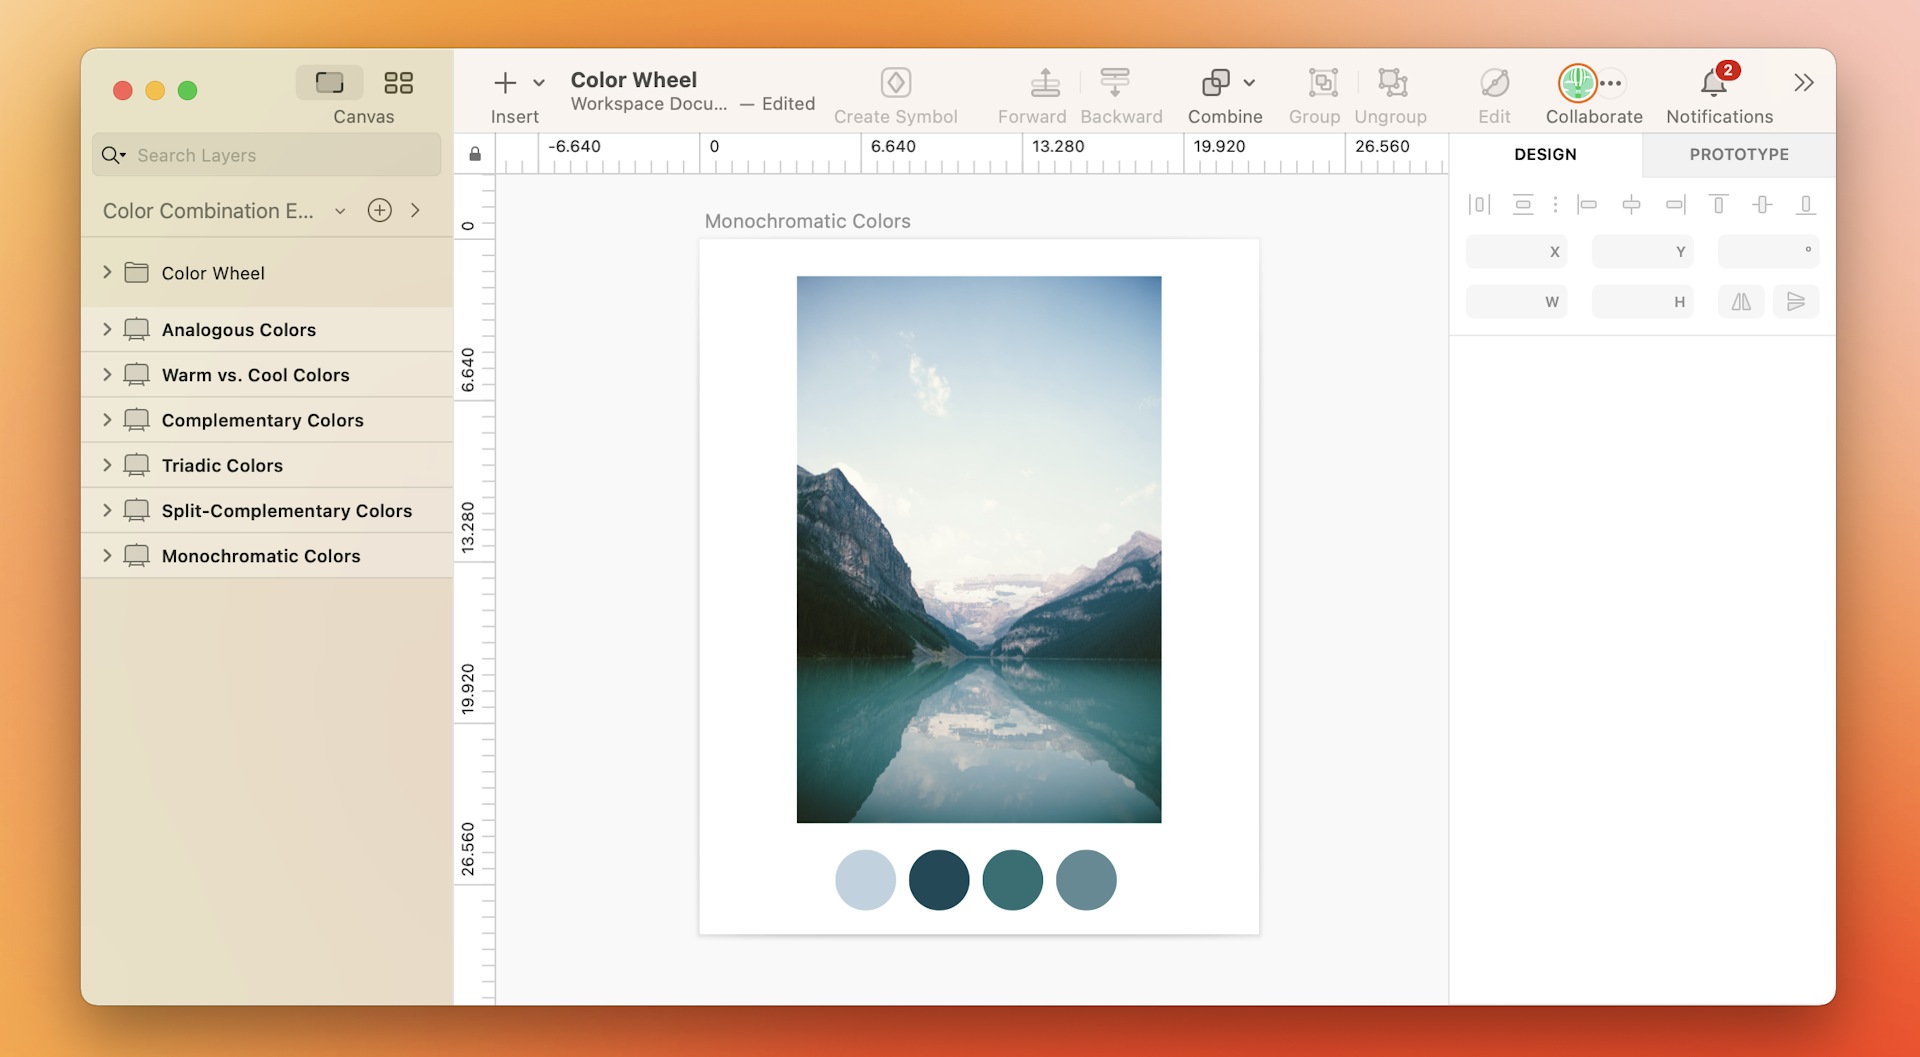Toggle the ruler lock icon
The image size is (1920, 1057).
point(475,154)
